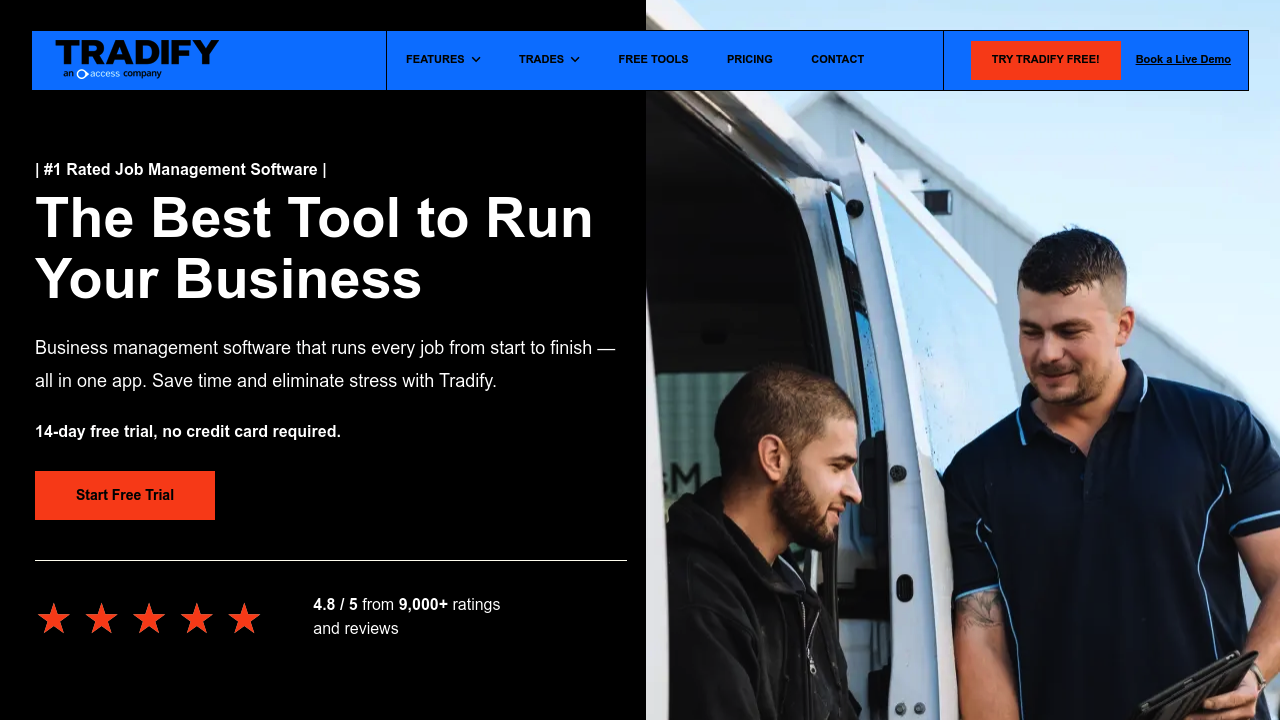This screenshot has height=720, width=1280.
Task: Click the chevron next to Features
Action: pyautogui.click(x=476, y=59)
